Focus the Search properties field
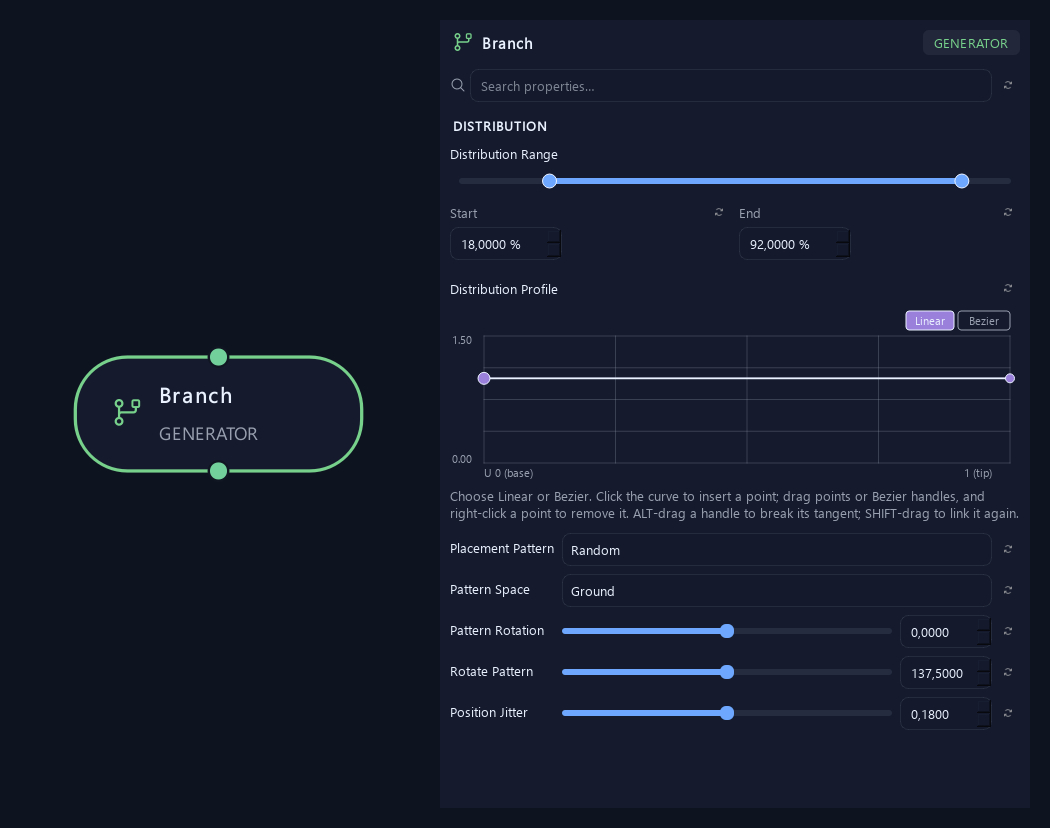Image resolution: width=1050 pixels, height=828 pixels. coord(731,86)
